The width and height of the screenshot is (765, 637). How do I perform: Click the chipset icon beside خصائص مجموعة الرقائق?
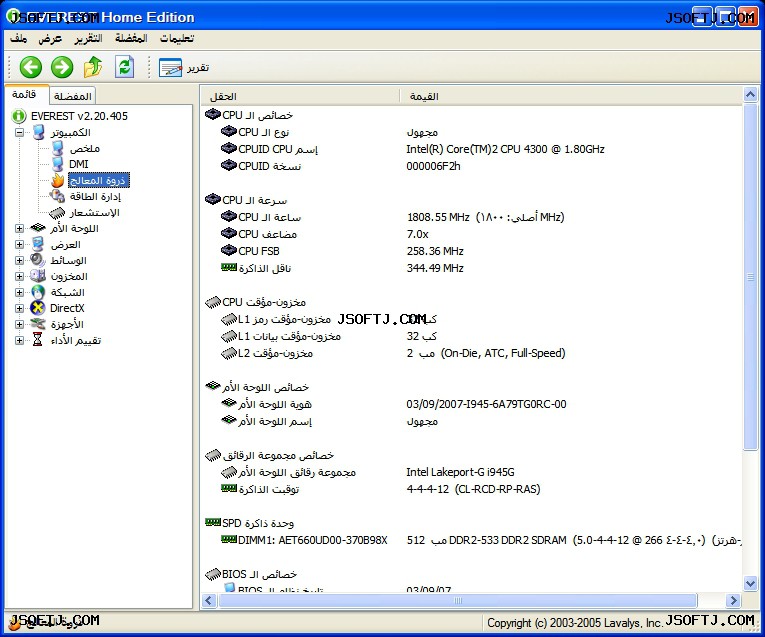click(x=213, y=455)
